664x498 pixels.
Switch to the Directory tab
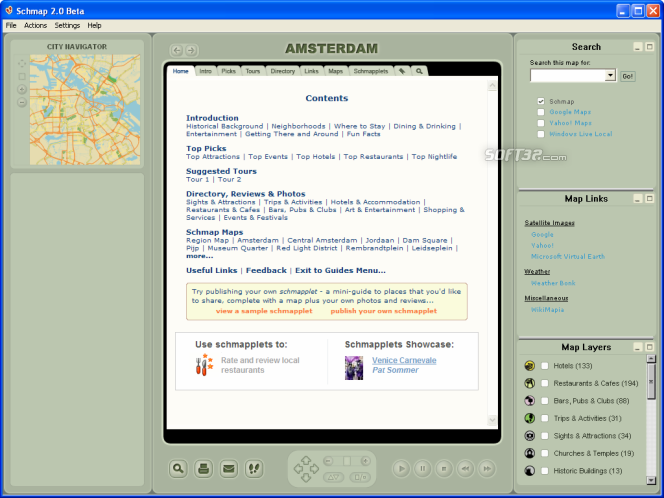(x=282, y=71)
